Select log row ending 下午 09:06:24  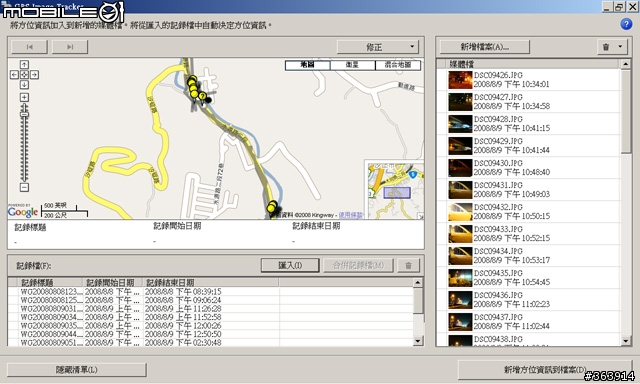[211, 300]
